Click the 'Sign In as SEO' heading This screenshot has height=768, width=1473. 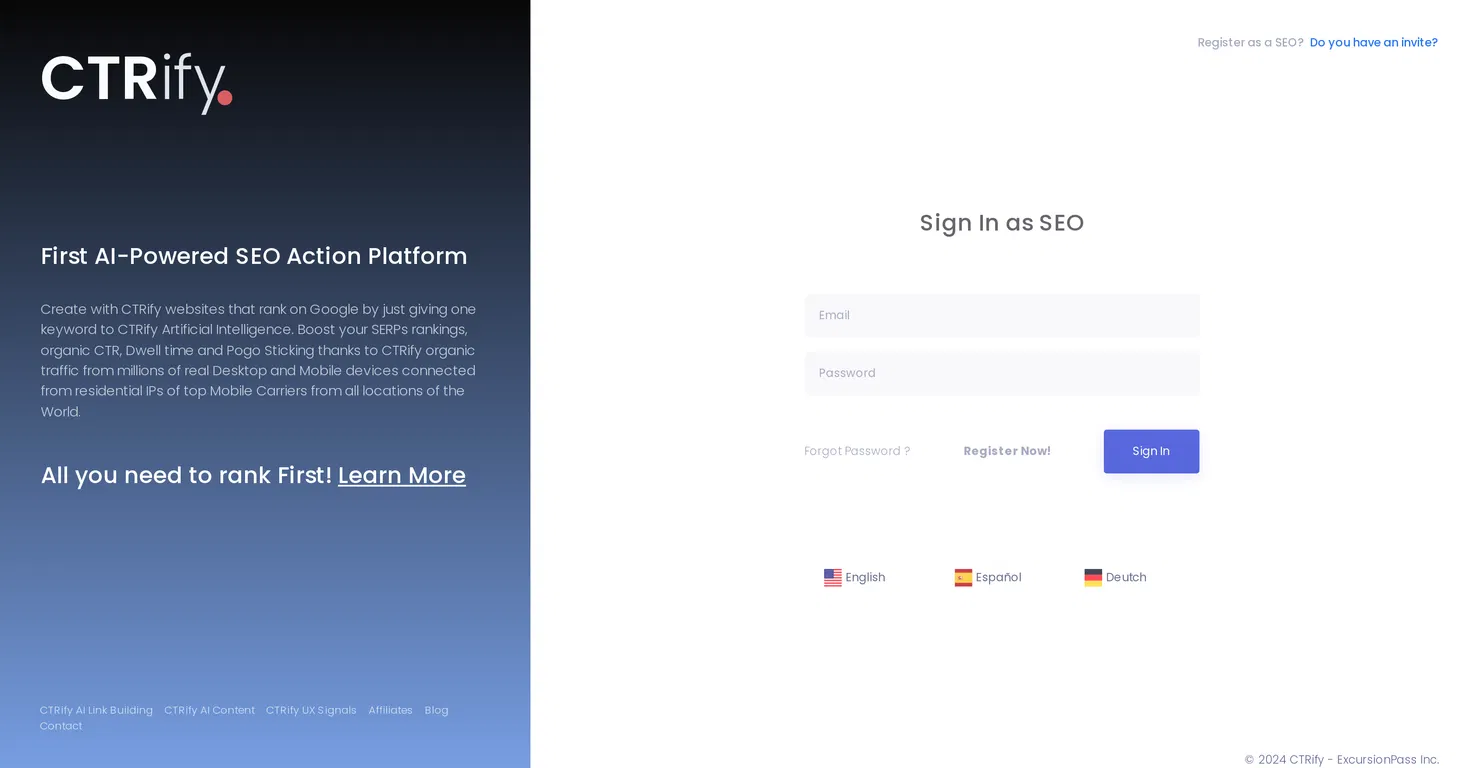click(1001, 222)
